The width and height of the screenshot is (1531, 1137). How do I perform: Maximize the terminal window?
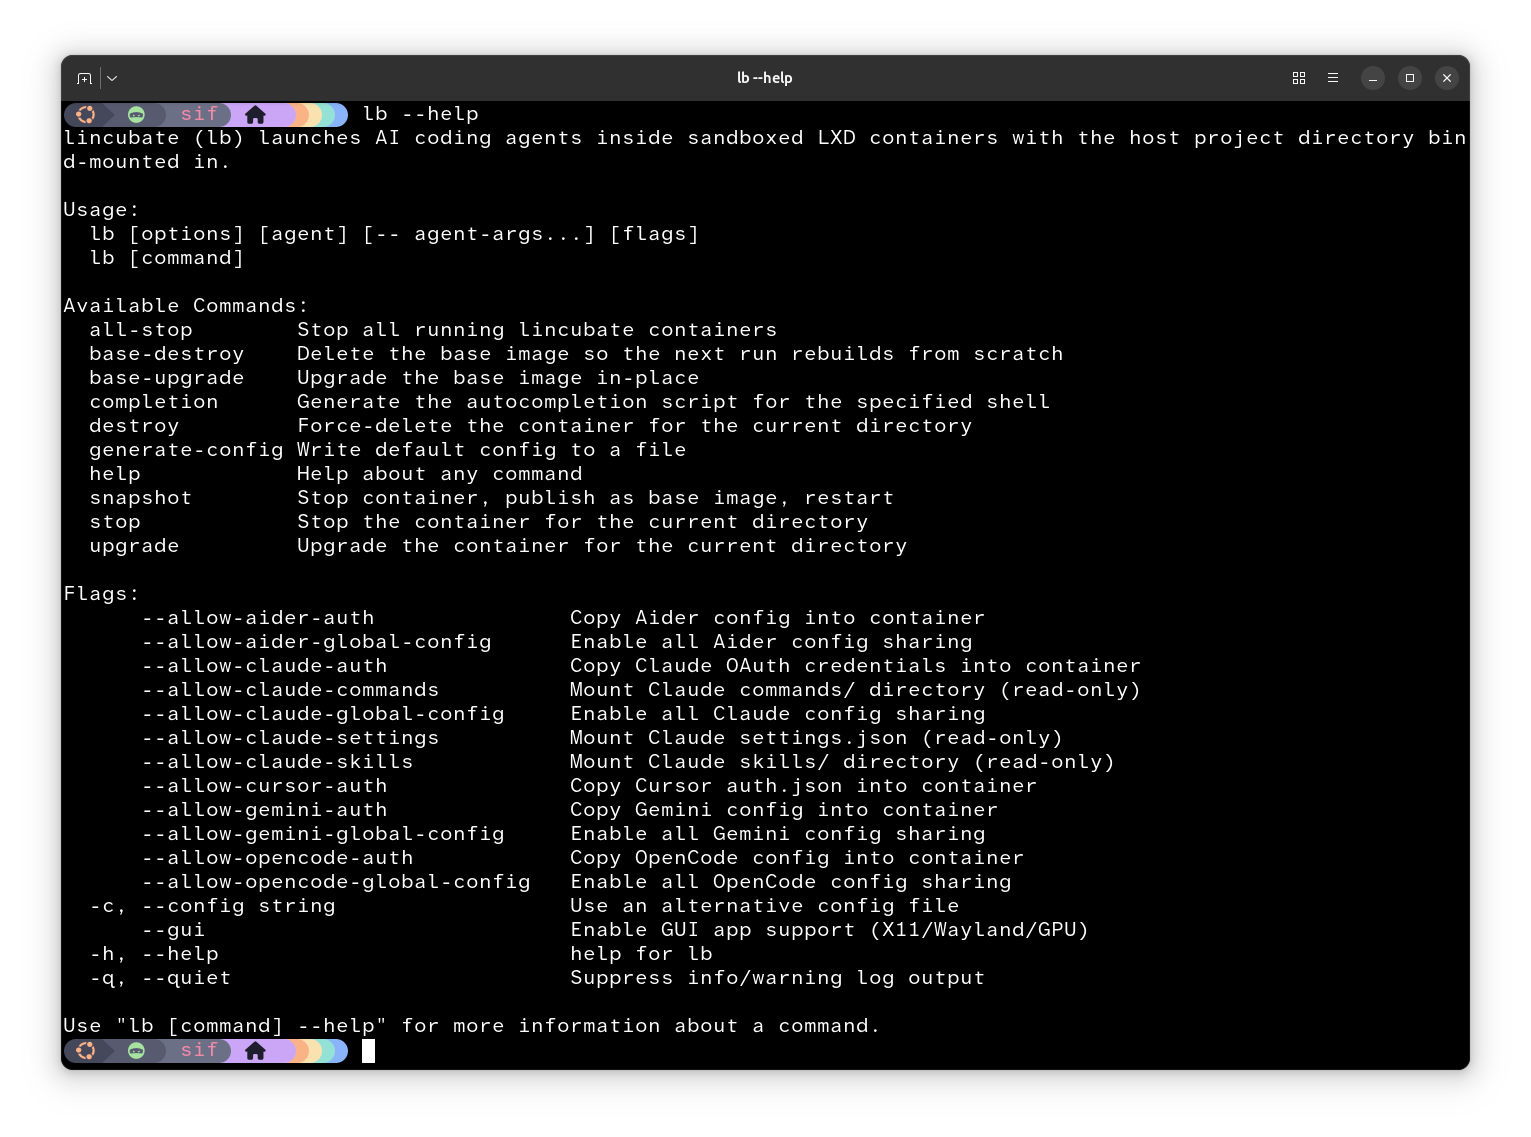[1410, 78]
